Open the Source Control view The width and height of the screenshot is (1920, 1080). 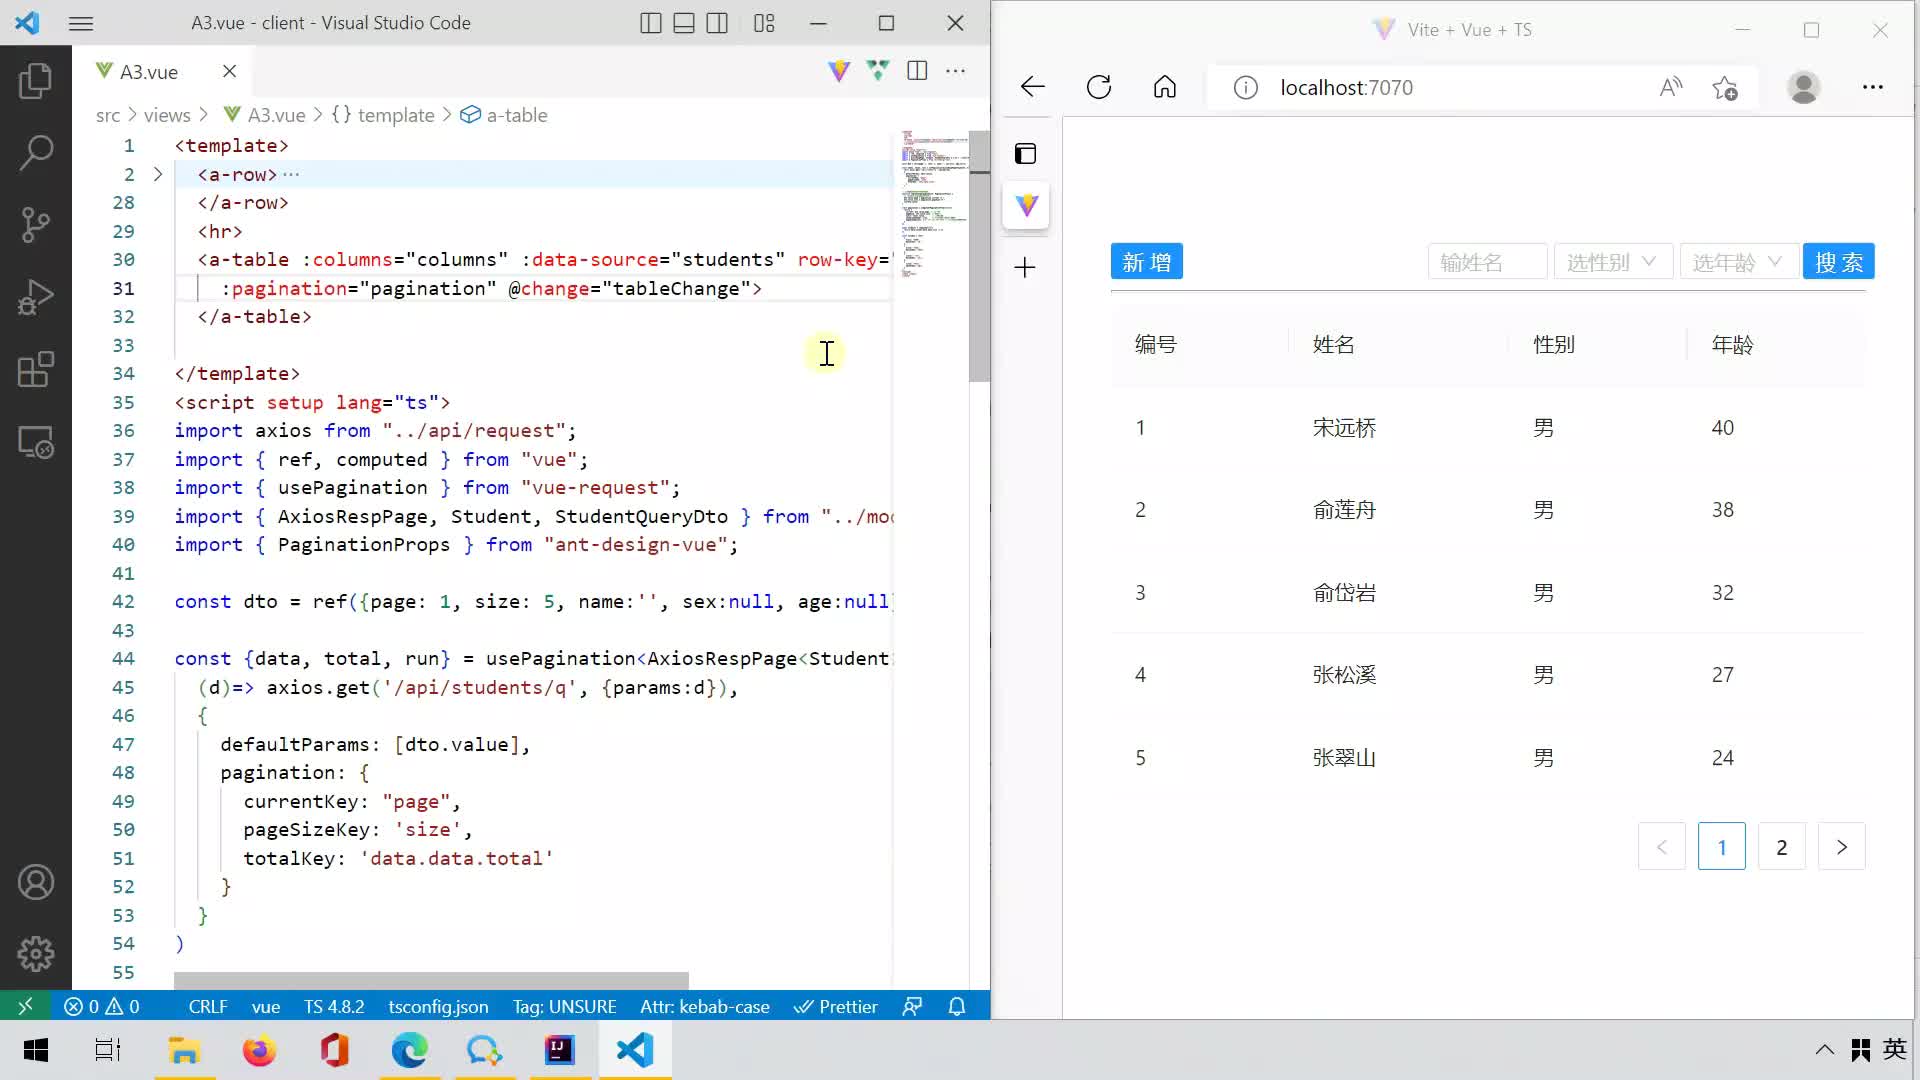click(x=36, y=224)
